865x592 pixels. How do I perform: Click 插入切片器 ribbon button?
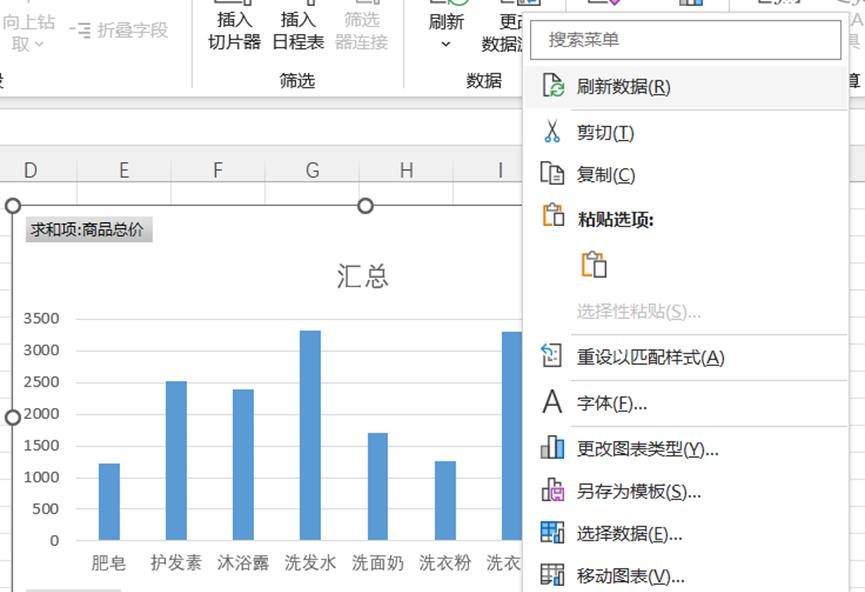click(x=234, y=26)
